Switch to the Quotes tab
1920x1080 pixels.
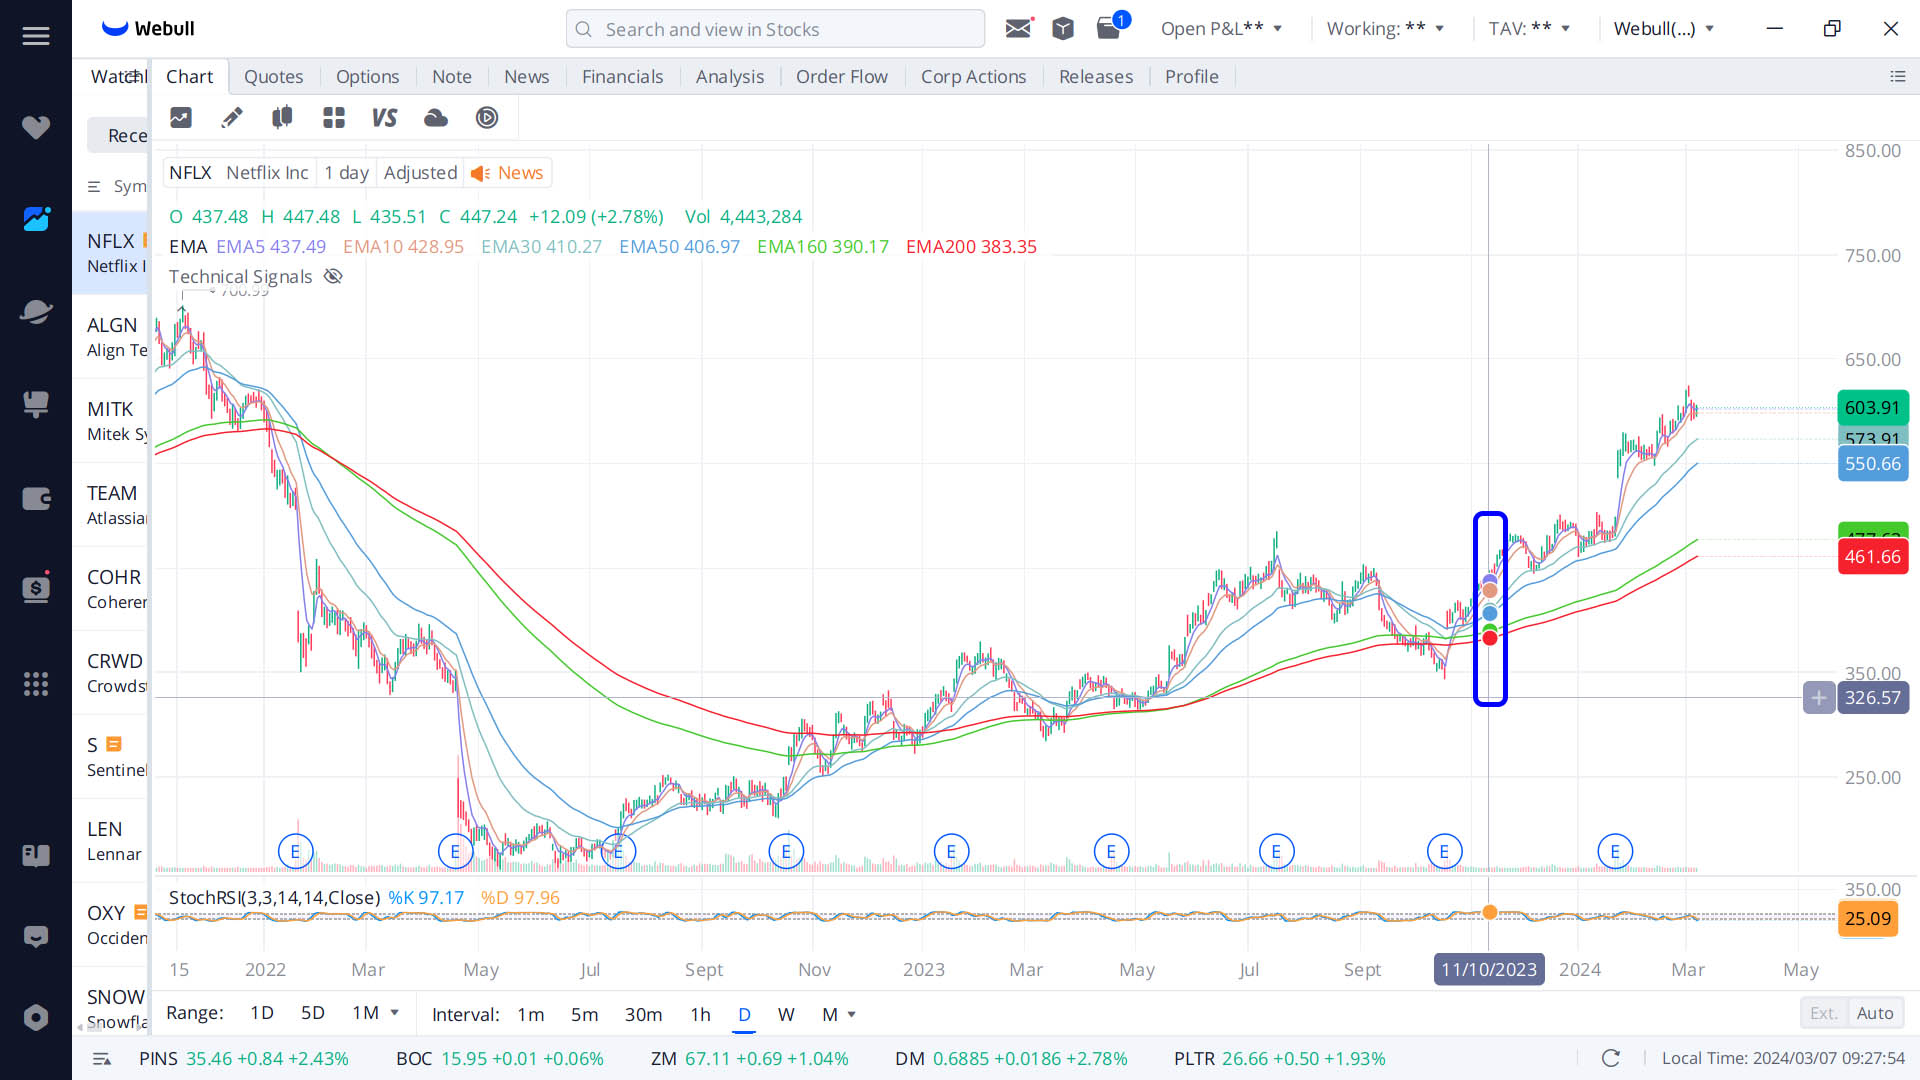273,77
